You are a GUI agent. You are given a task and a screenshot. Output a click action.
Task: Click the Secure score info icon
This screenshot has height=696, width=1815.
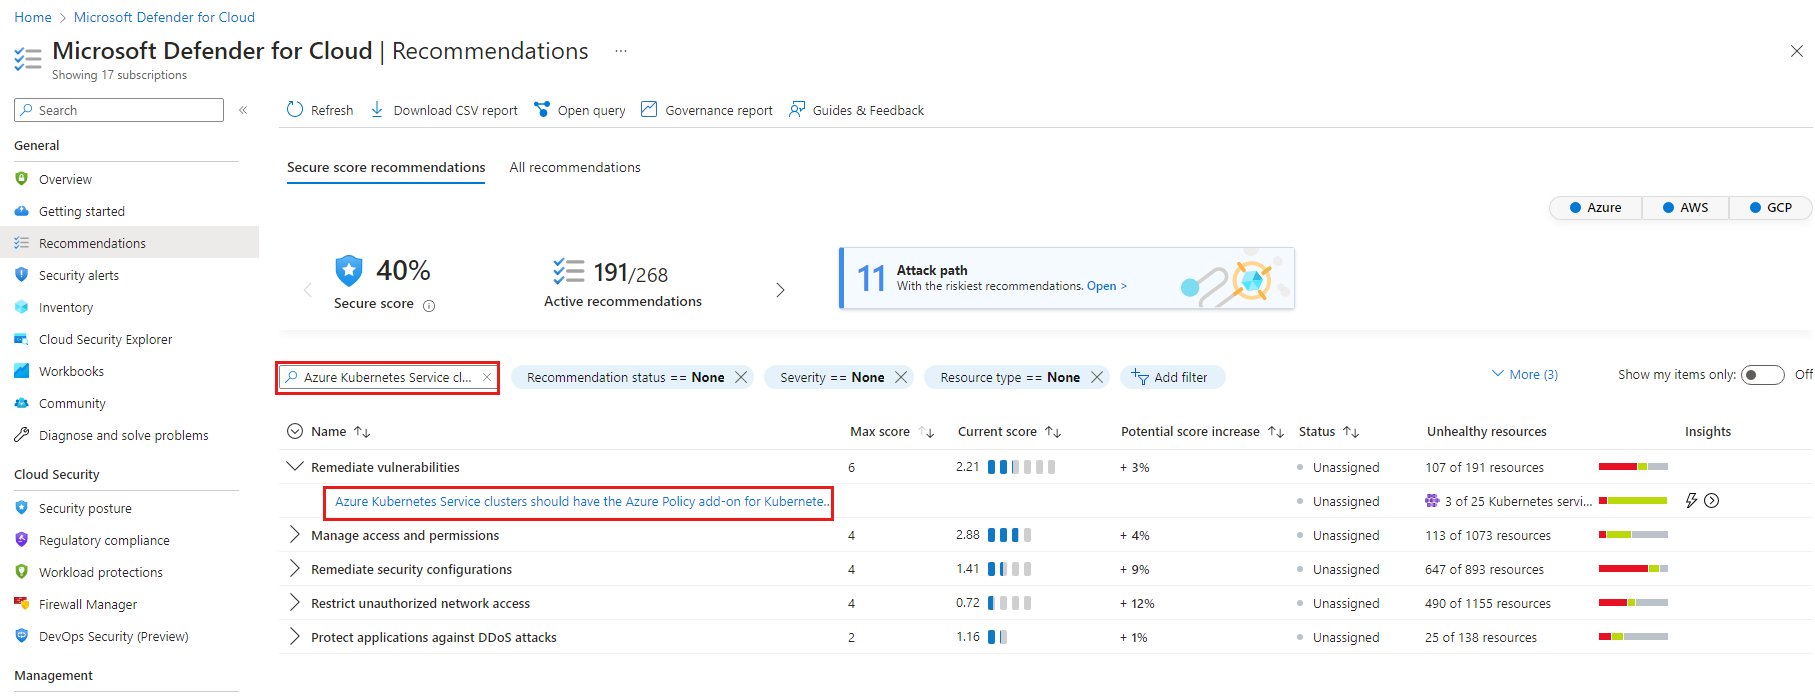click(429, 306)
